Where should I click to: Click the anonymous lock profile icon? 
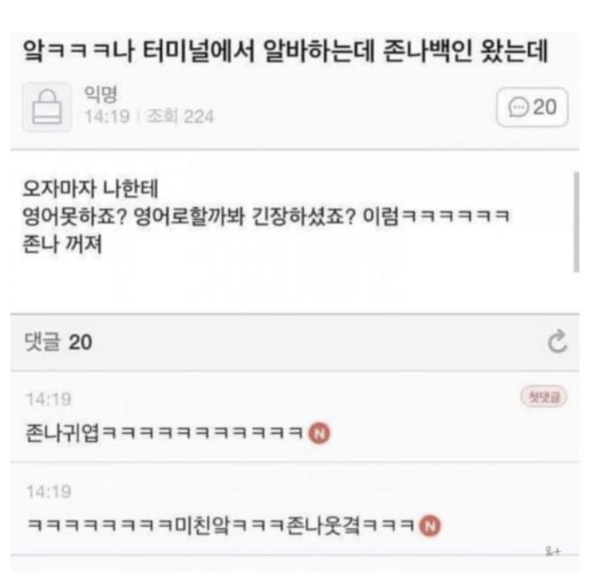point(47,107)
